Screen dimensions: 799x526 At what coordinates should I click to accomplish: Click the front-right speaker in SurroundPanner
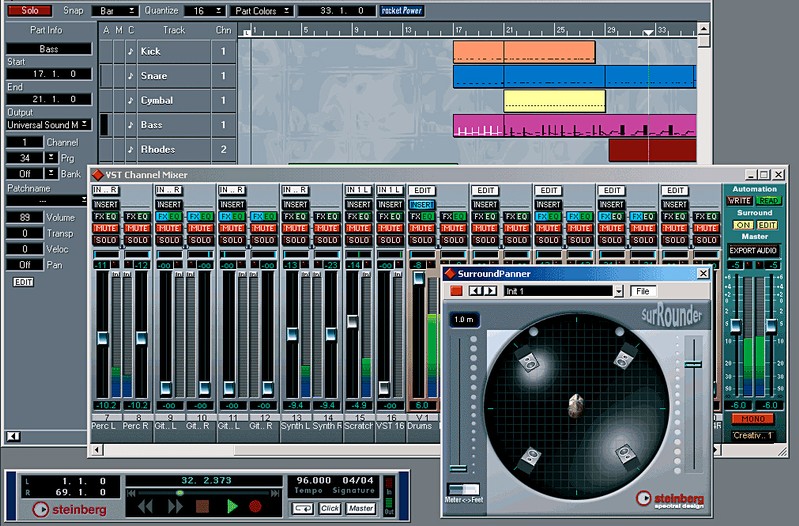click(x=624, y=358)
